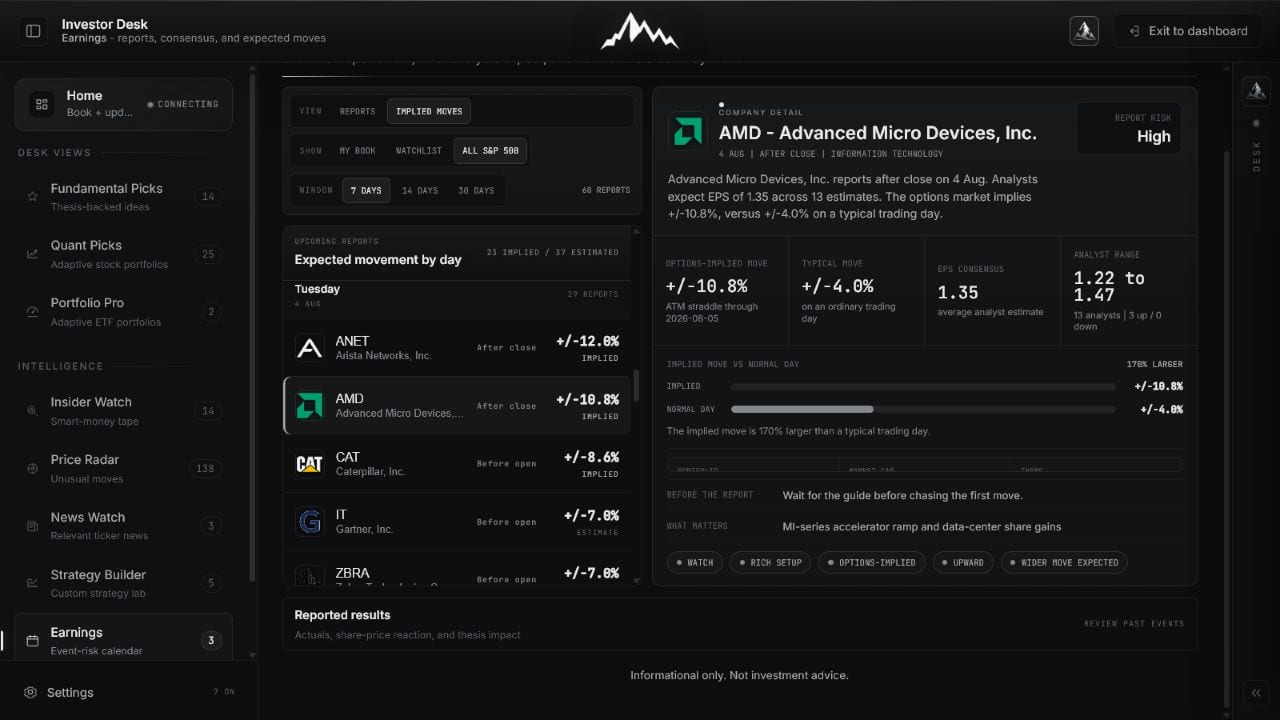Click the Rich Setup tag chip
Image resolution: width=1280 pixels, height=720 pixels.
pyautogui.click(x=770, y=562)
